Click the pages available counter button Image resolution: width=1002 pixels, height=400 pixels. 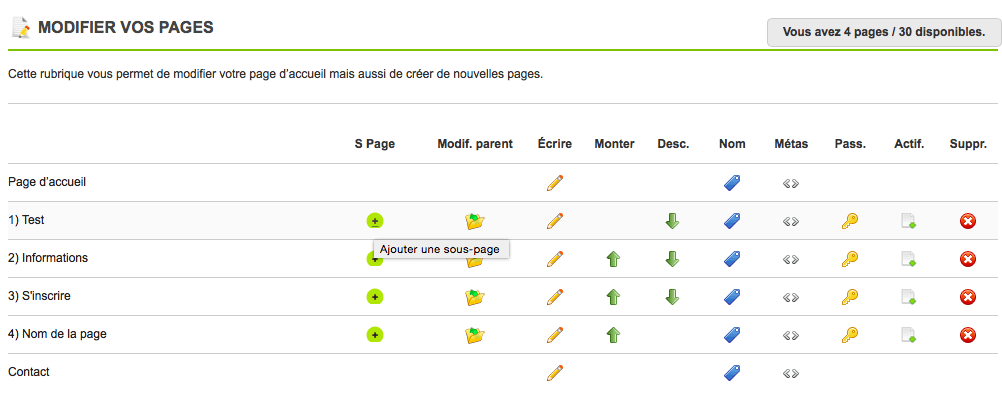884,32
